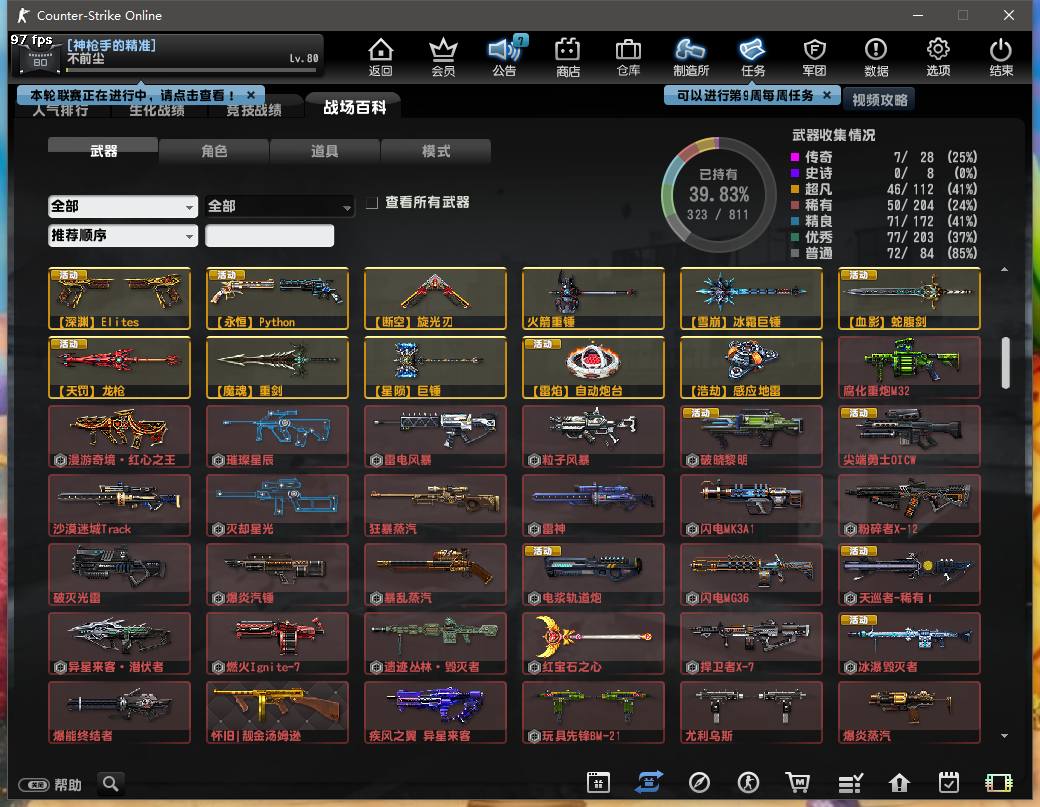Click the 超凡 orange rarity swatch

(x=795, y=189)
